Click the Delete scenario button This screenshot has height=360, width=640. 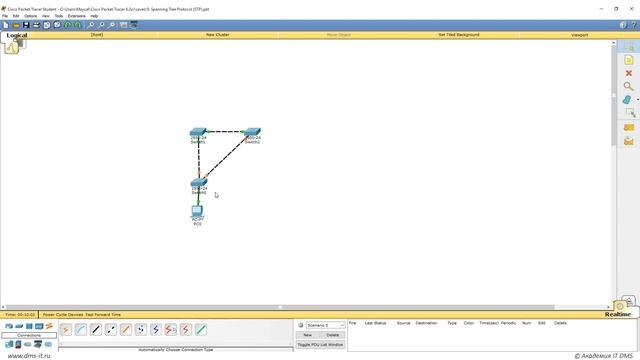coord(333,335)
